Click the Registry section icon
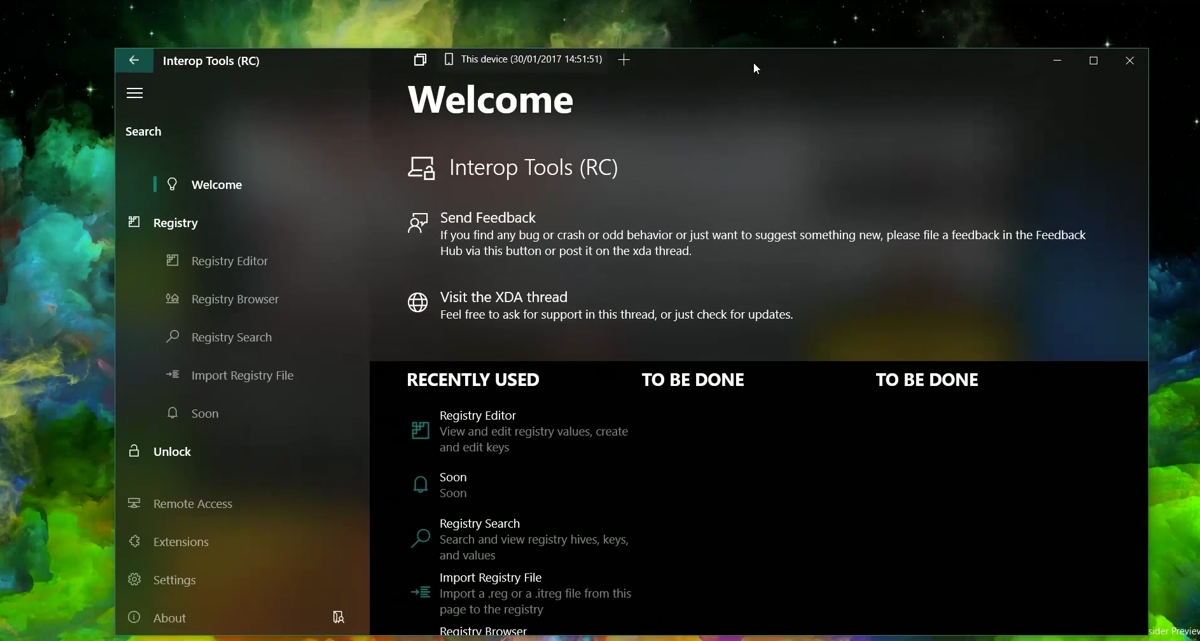1200x641 pixels. tap(134, 222)
